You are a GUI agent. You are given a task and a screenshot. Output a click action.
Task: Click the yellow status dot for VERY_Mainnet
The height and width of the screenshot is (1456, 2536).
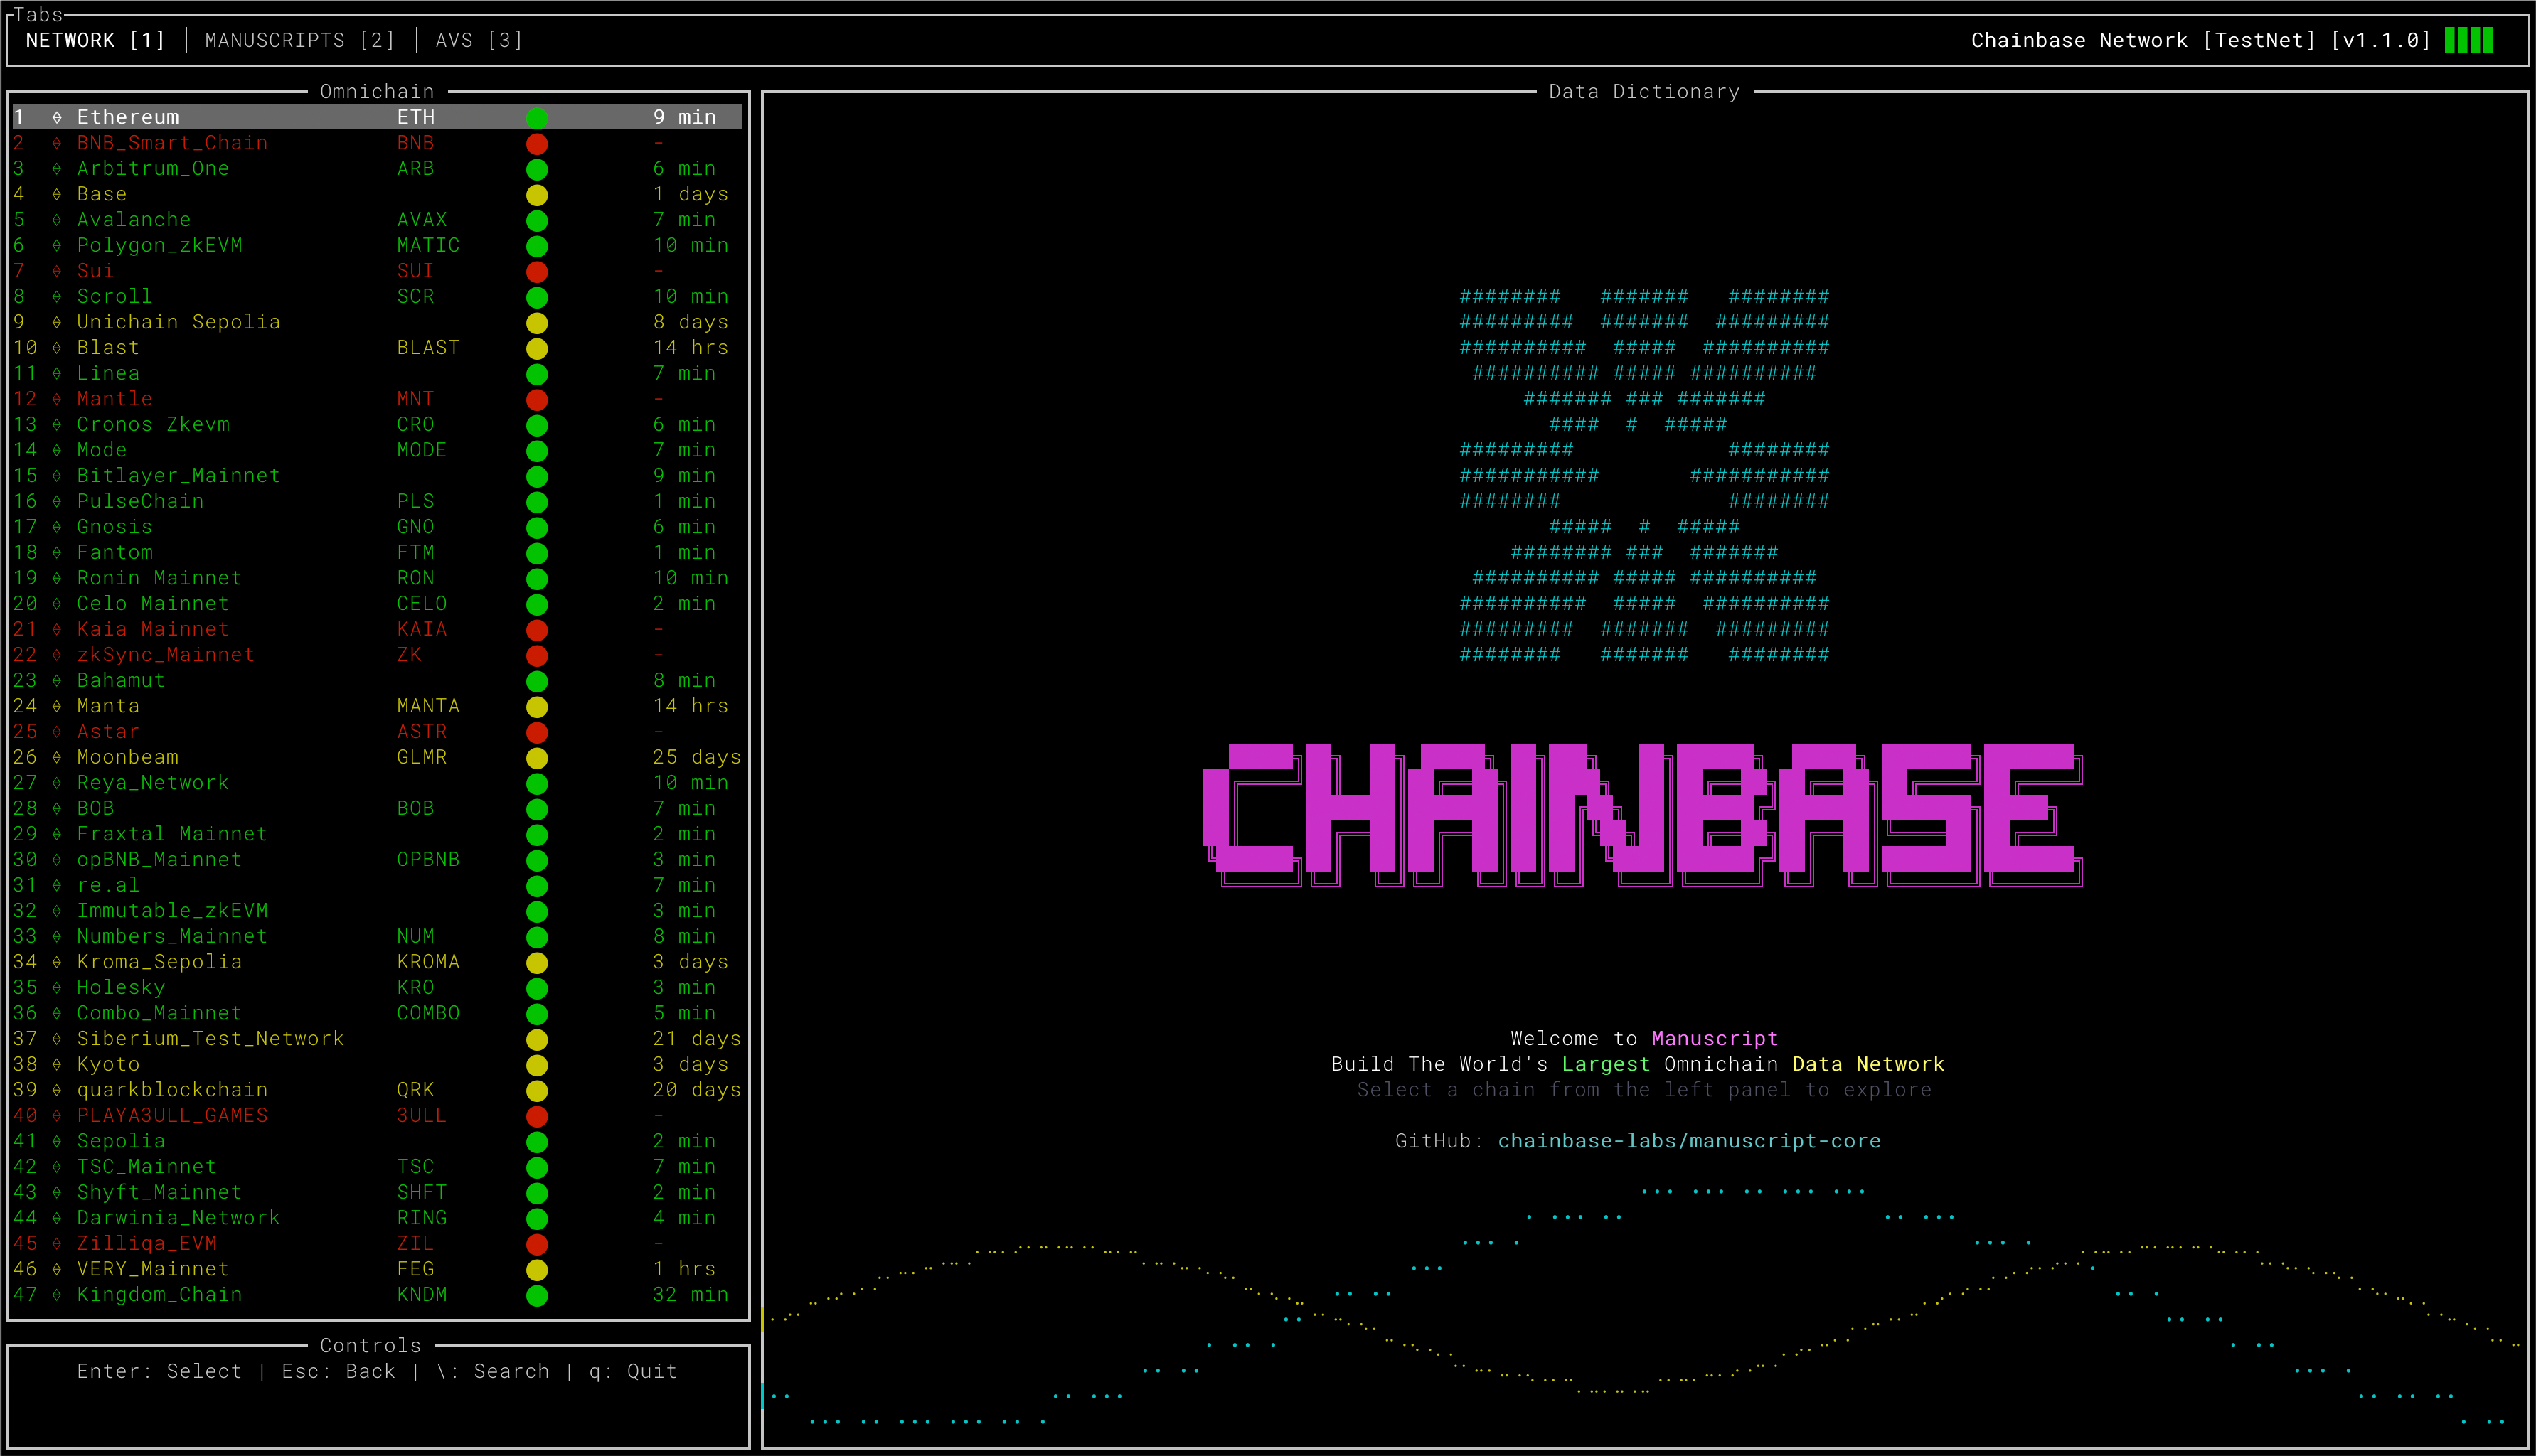click(x=537, y=1270)
